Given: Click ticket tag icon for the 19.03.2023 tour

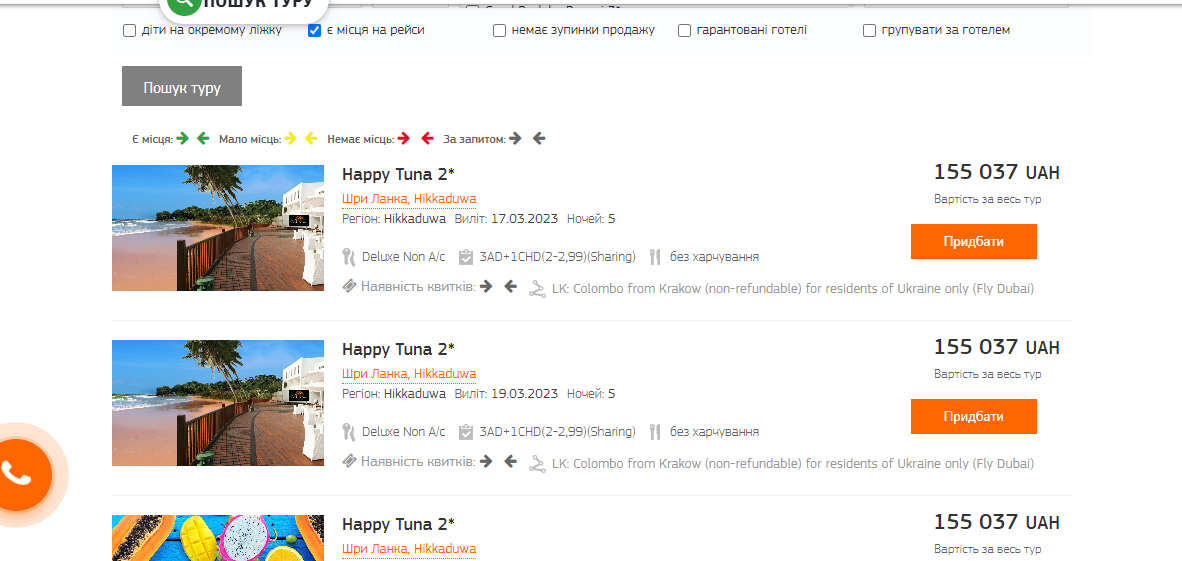Looking at the screenshot, I should tap(349, 461).
